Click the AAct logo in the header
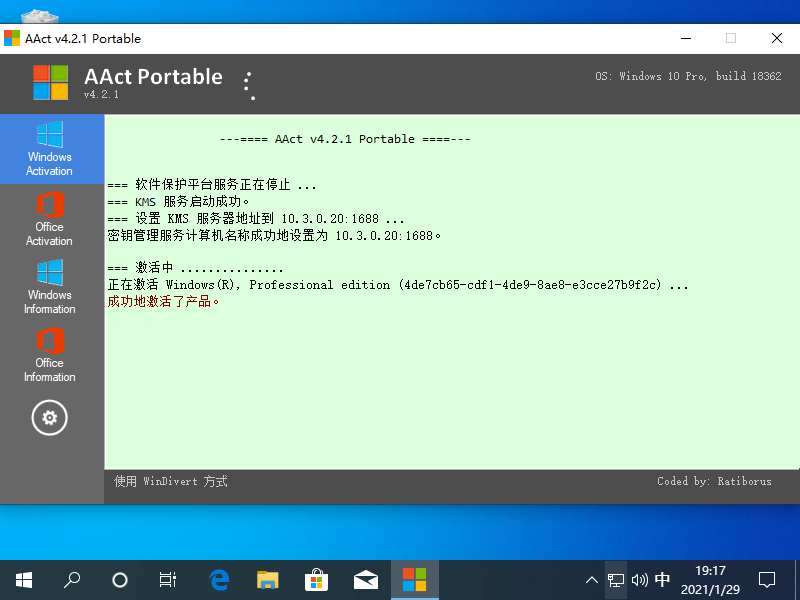The image size is (800, 600). point(49,82)
